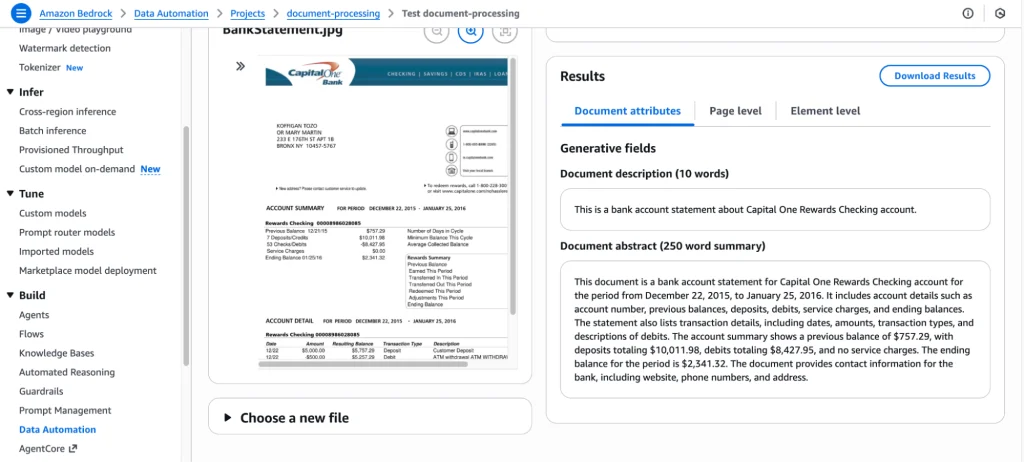Open the hamburger navigation menu
The width and height of the screenshot is (1024, 462).
[21, 13]
